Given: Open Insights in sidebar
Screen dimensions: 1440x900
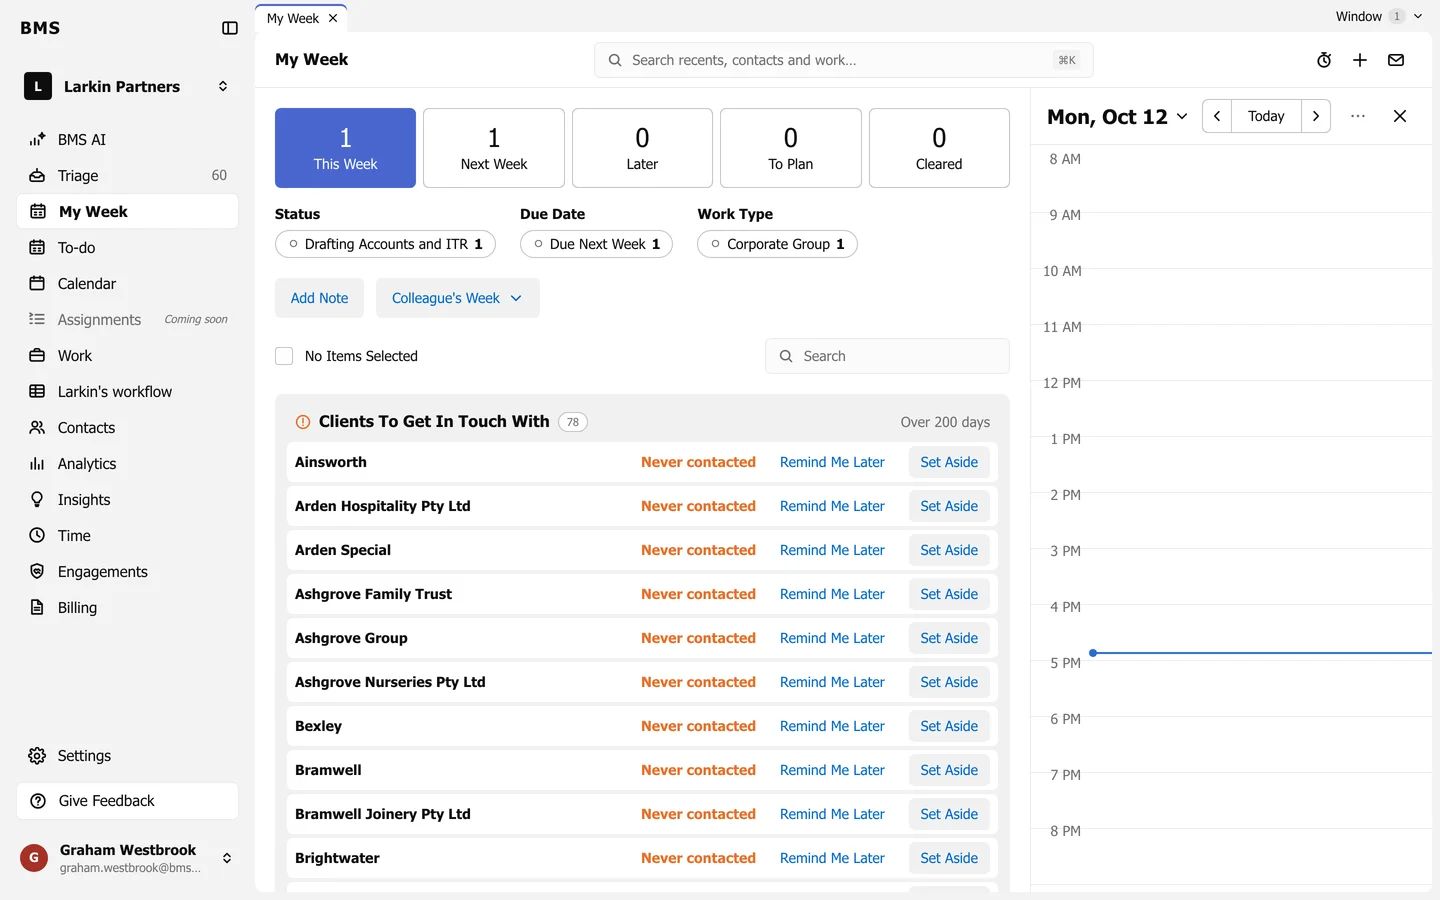Looking at the screenshot, I should tap(127, 500).
